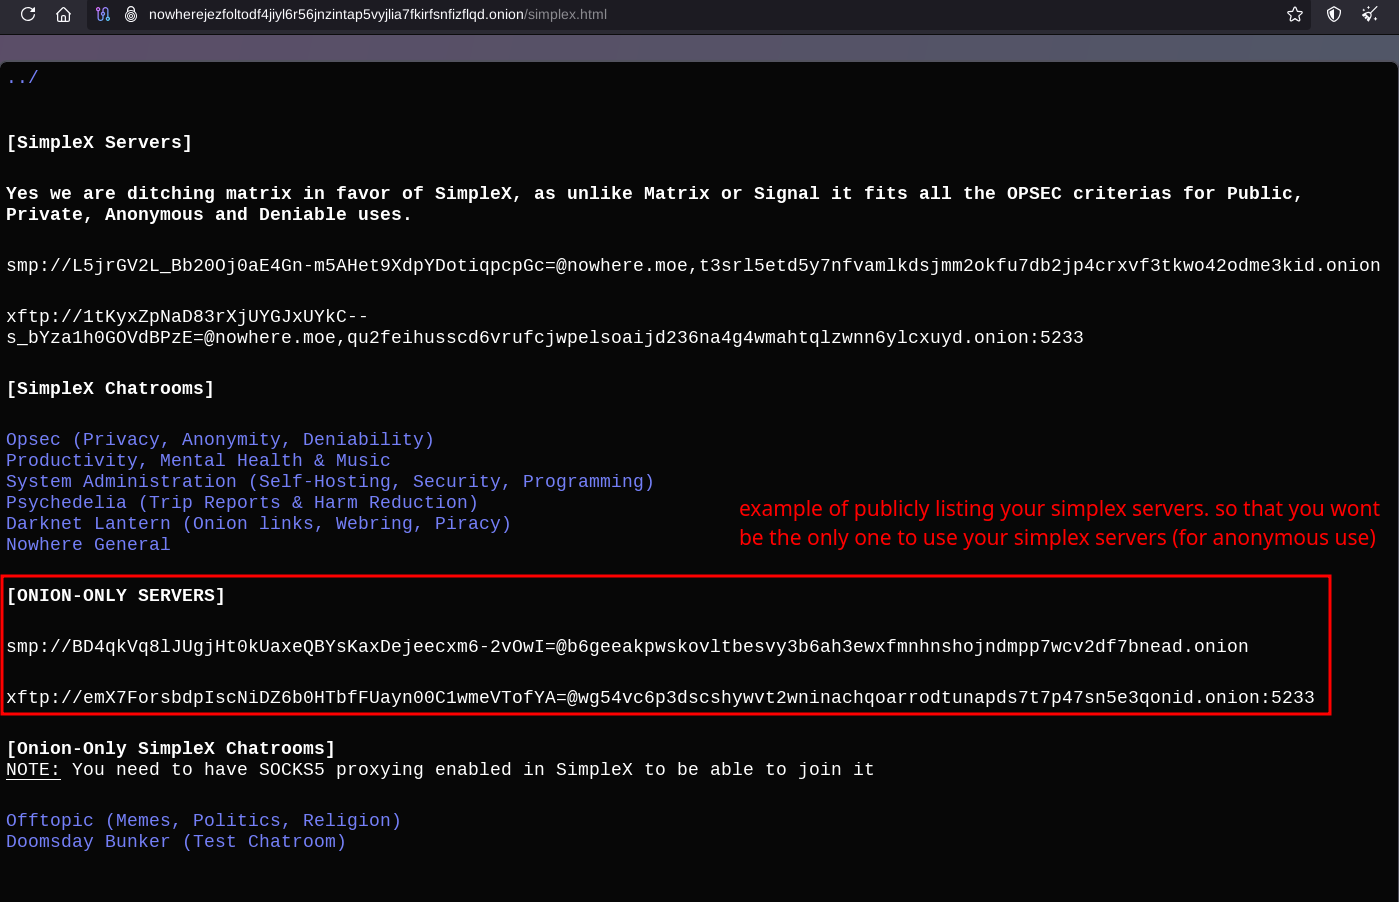Viewport: 1399px width, 902px height.
Task: Click the SOCKS5 proxying note text
Action: coord(473,769)
